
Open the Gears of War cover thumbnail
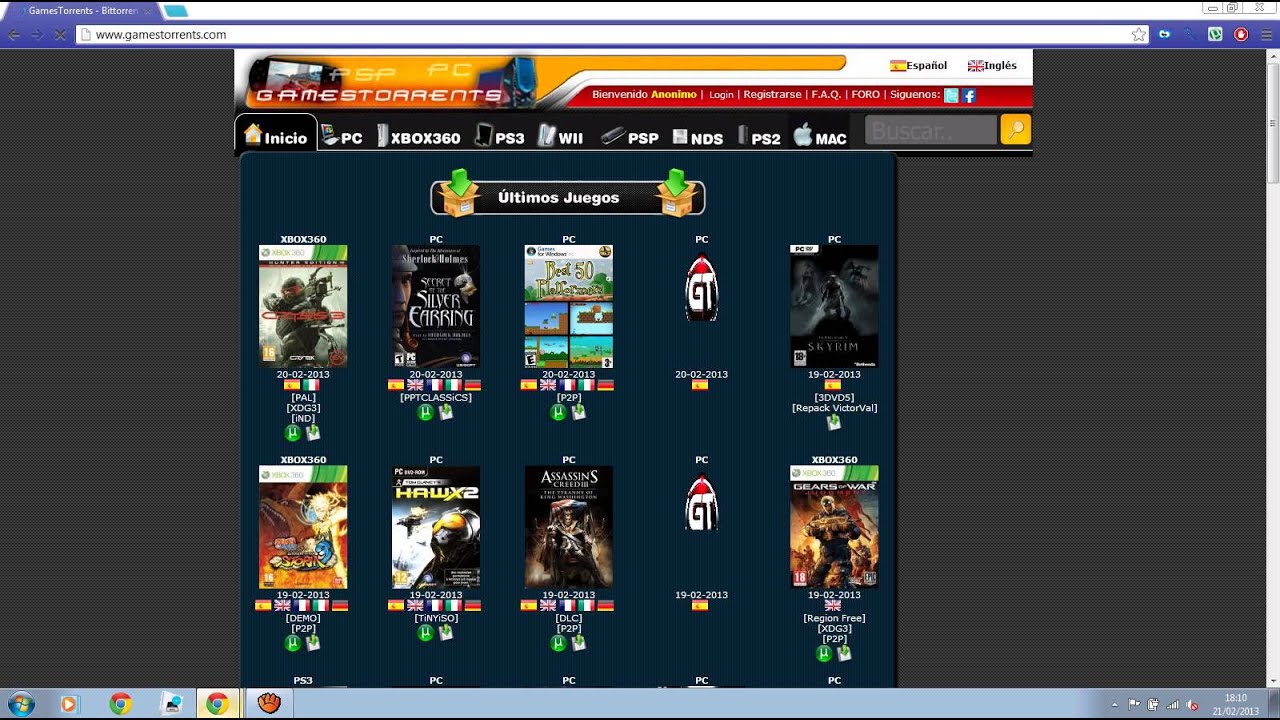point(834,527)
